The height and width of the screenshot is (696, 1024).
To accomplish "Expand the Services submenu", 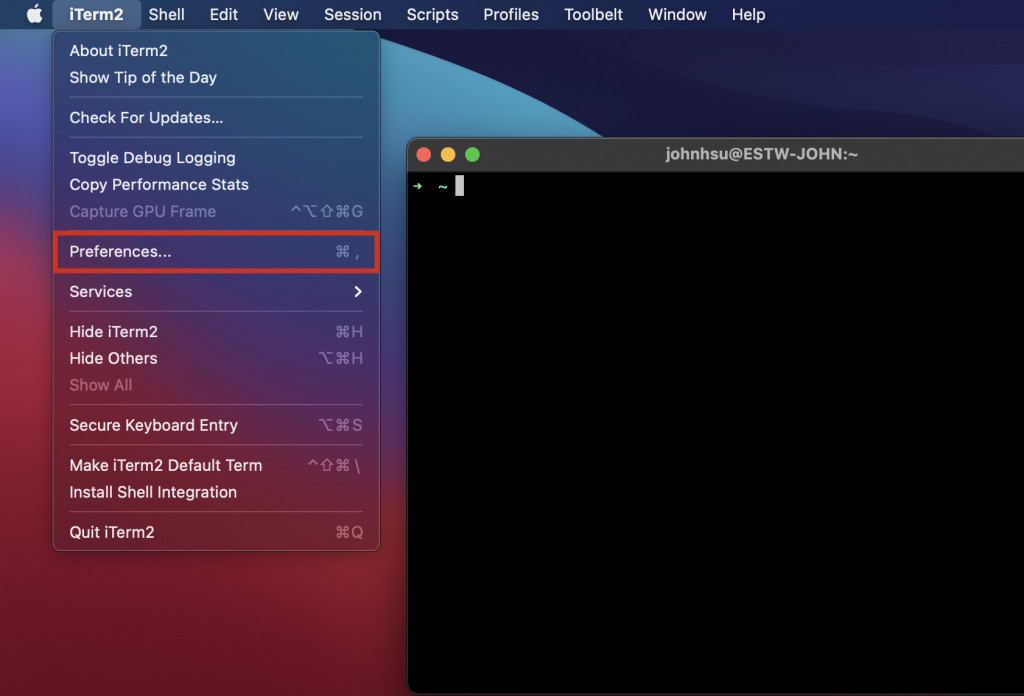I will pos(216,291).
